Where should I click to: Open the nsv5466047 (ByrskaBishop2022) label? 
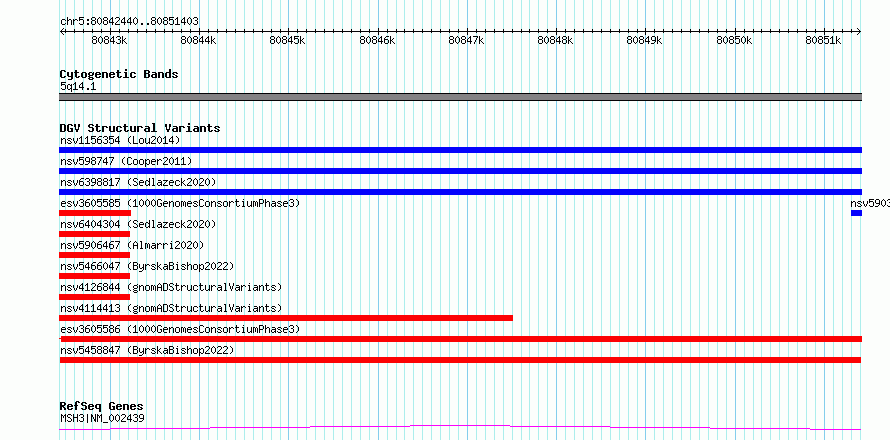(x=147, y=266)
